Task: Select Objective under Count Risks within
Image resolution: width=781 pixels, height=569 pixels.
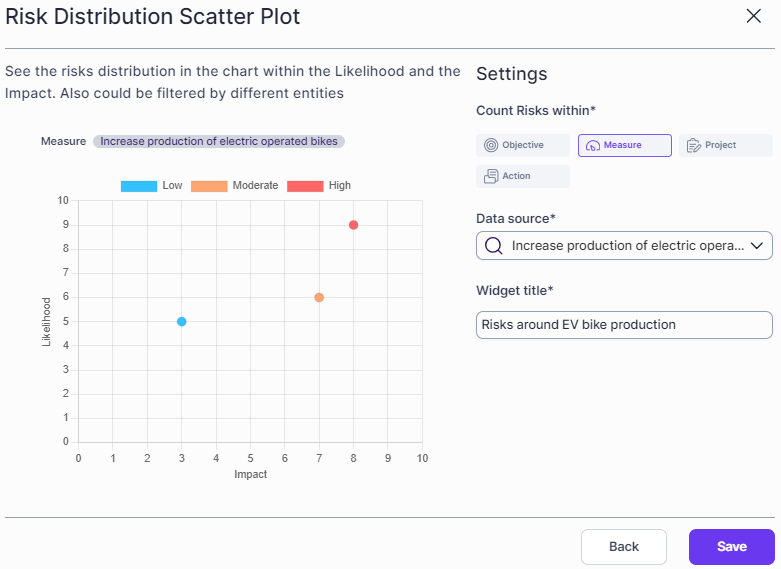Action: (523, 146)
